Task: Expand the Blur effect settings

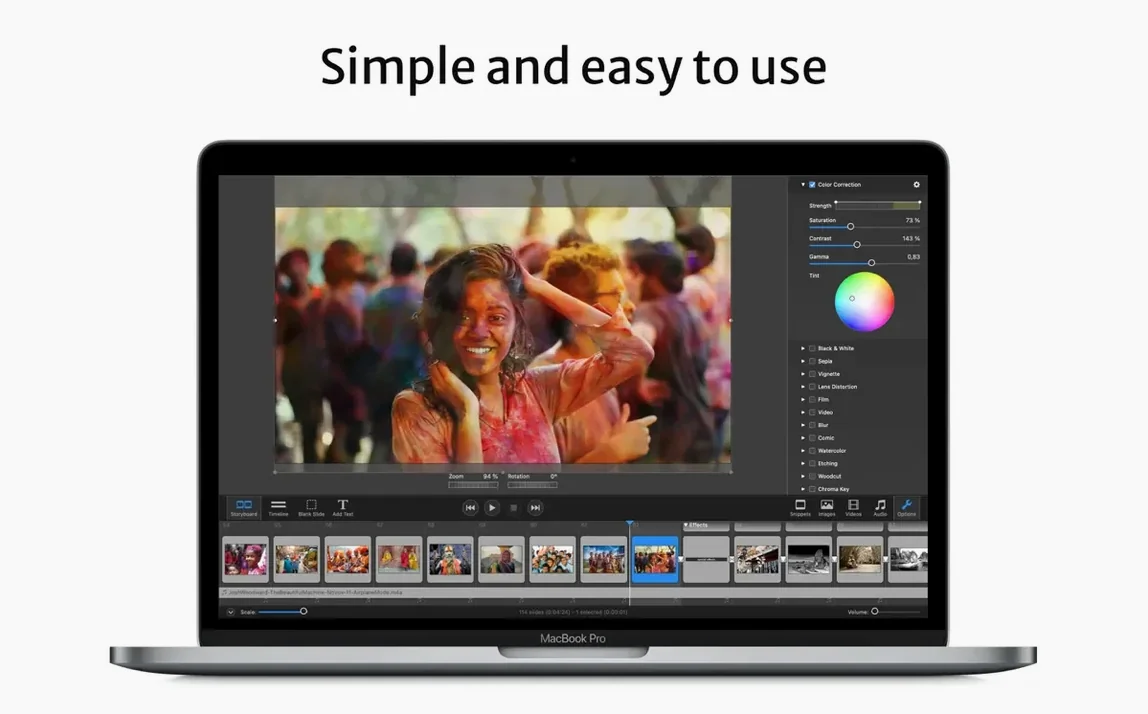Action: [803, 425]
